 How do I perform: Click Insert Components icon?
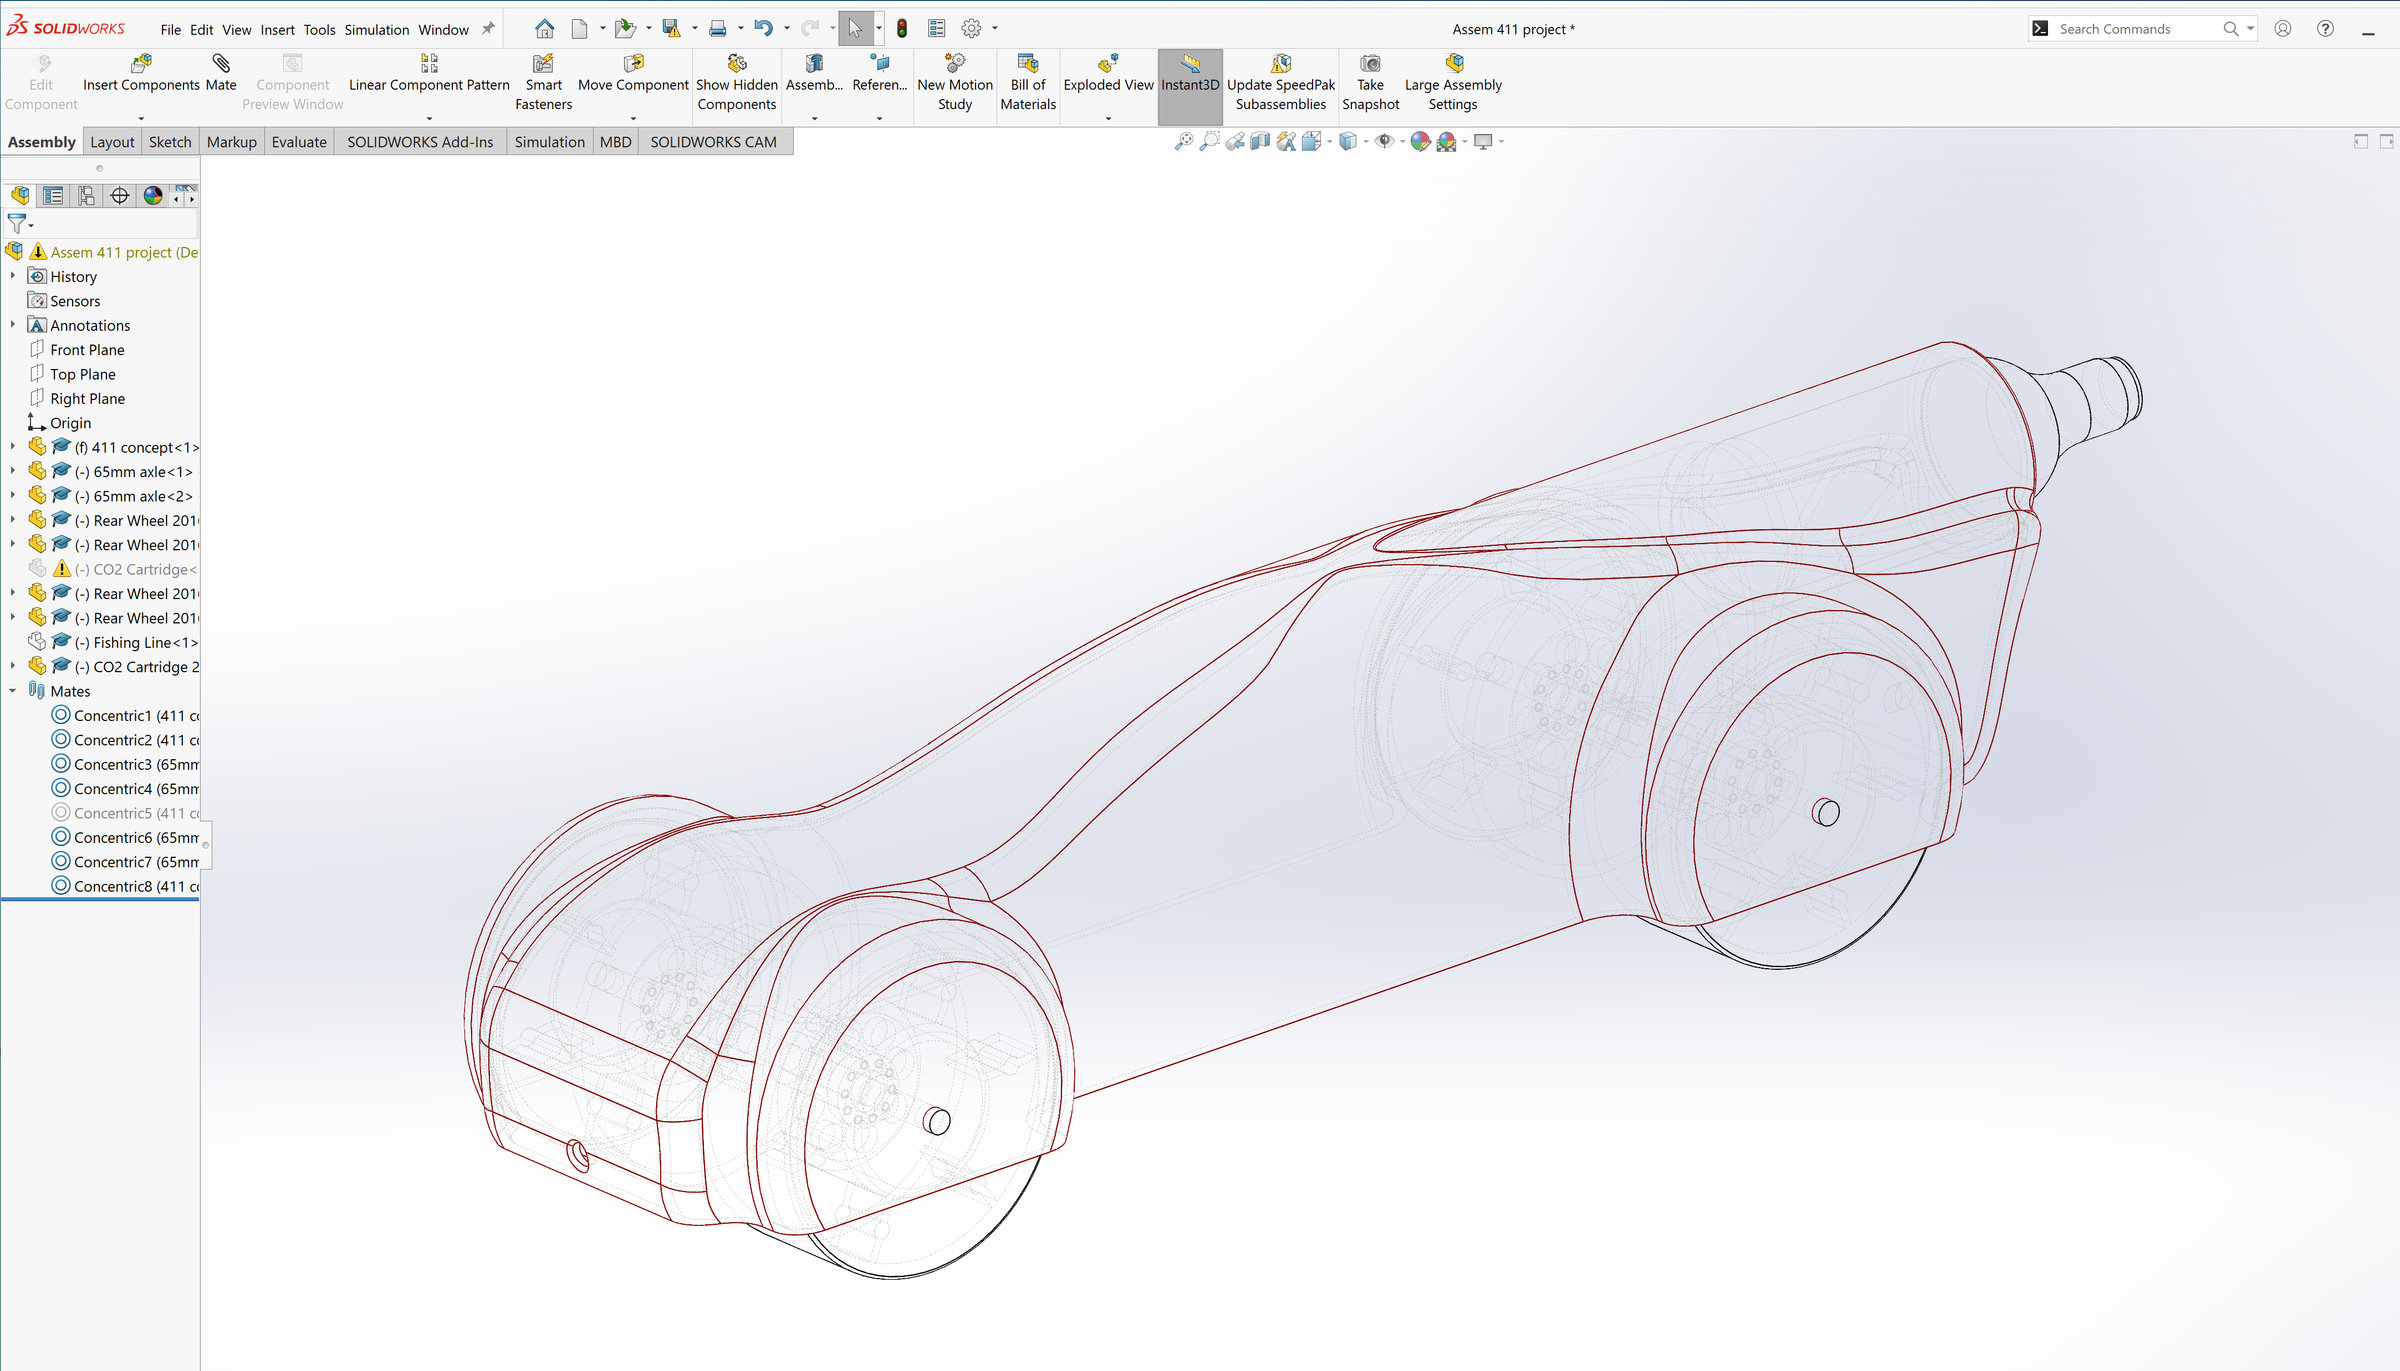(x=141, y=64)
